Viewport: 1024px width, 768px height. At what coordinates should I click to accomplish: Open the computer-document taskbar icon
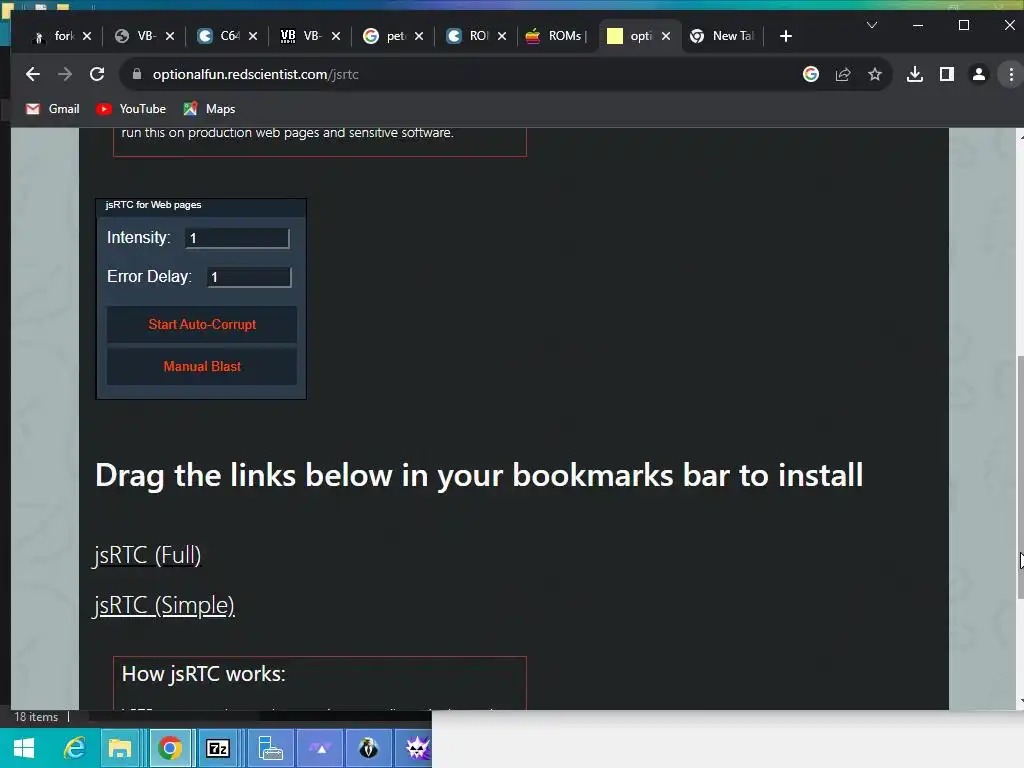(x=270, y=748)
